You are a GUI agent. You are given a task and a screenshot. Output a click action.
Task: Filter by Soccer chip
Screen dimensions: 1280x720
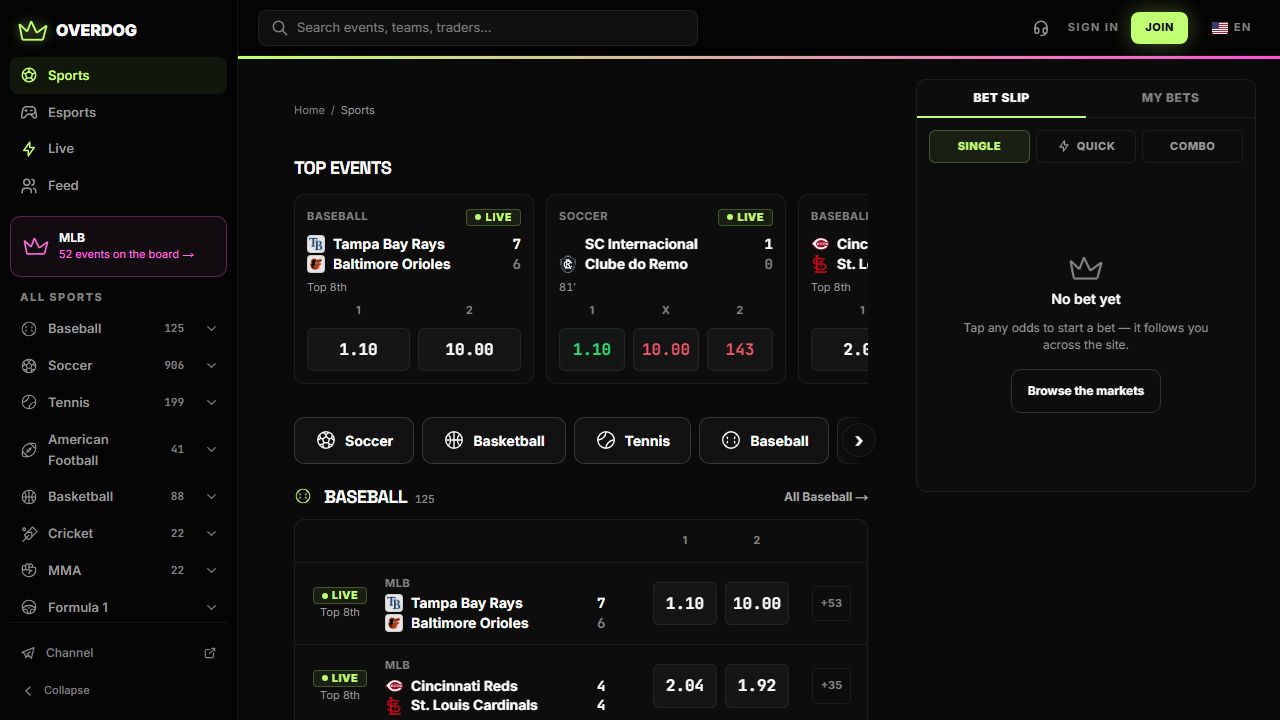pos(354,440)
